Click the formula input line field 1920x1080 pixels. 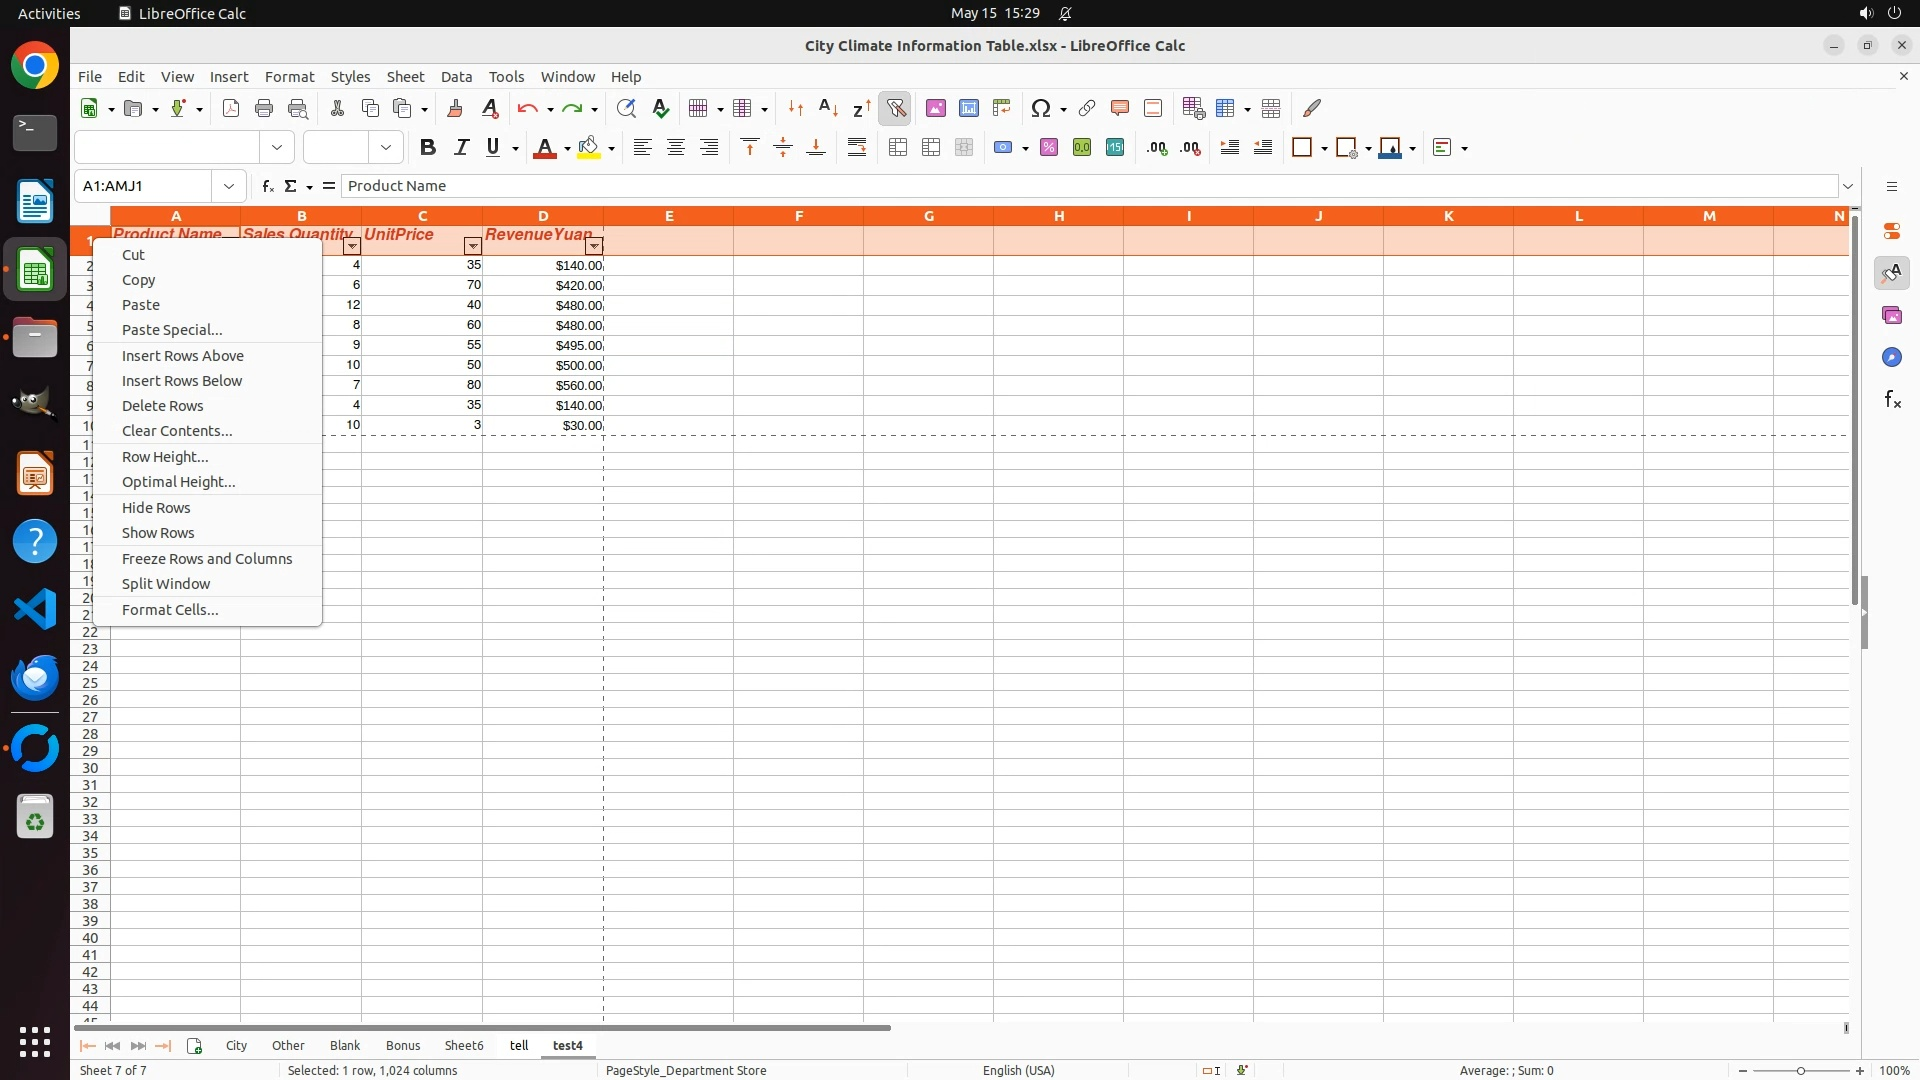pos(1090,186)
